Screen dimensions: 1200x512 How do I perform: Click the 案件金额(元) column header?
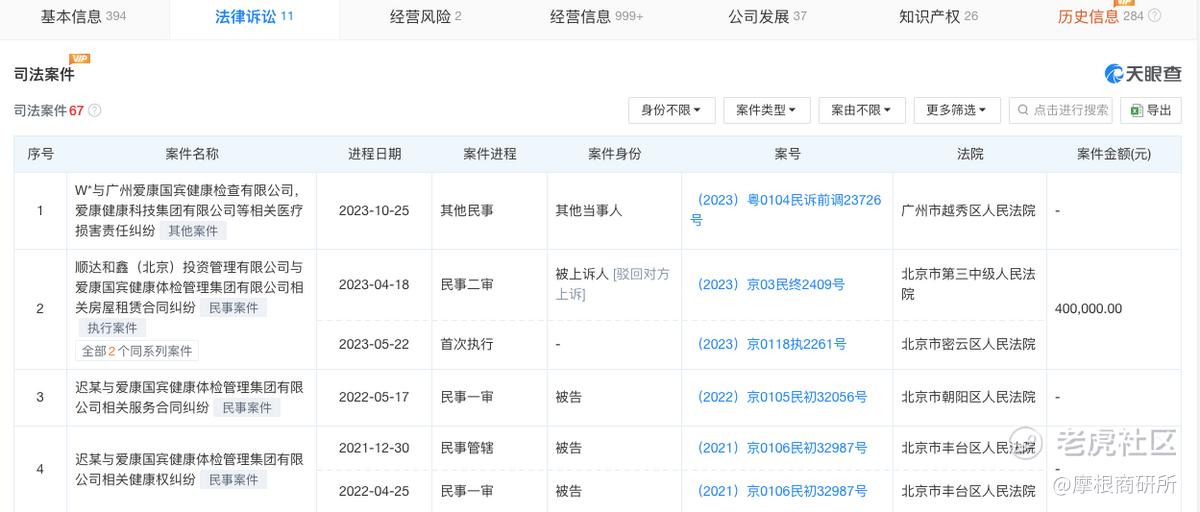pyautogui.click(x=1114, y=154)
